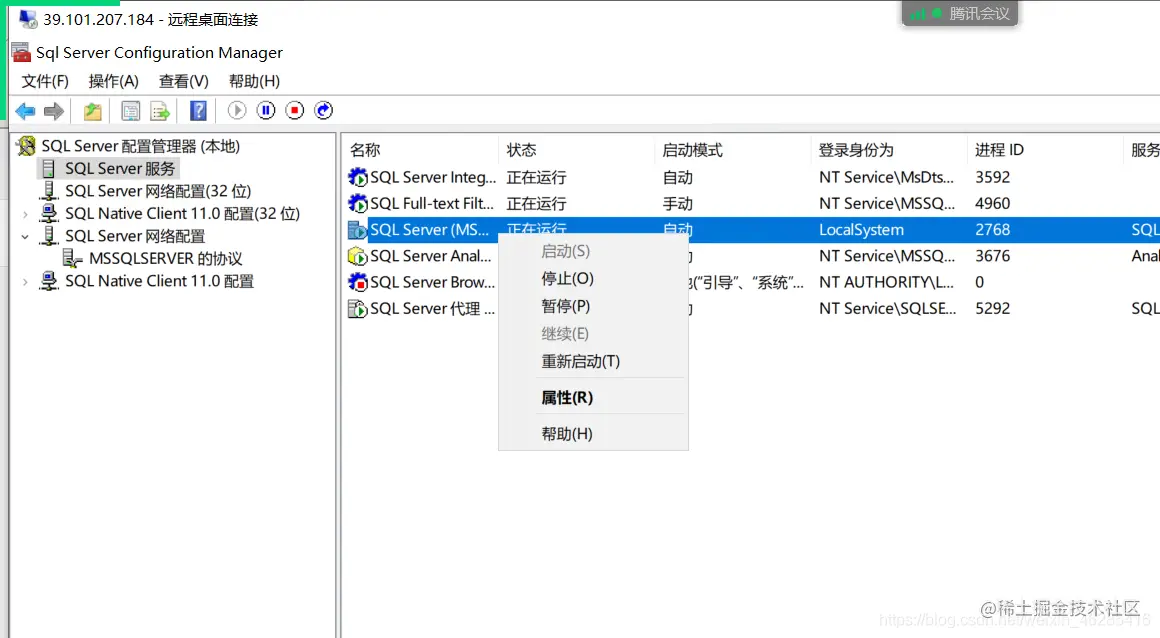
Task: Choose 属性(R) in the context menu
Action: (593, 398)
